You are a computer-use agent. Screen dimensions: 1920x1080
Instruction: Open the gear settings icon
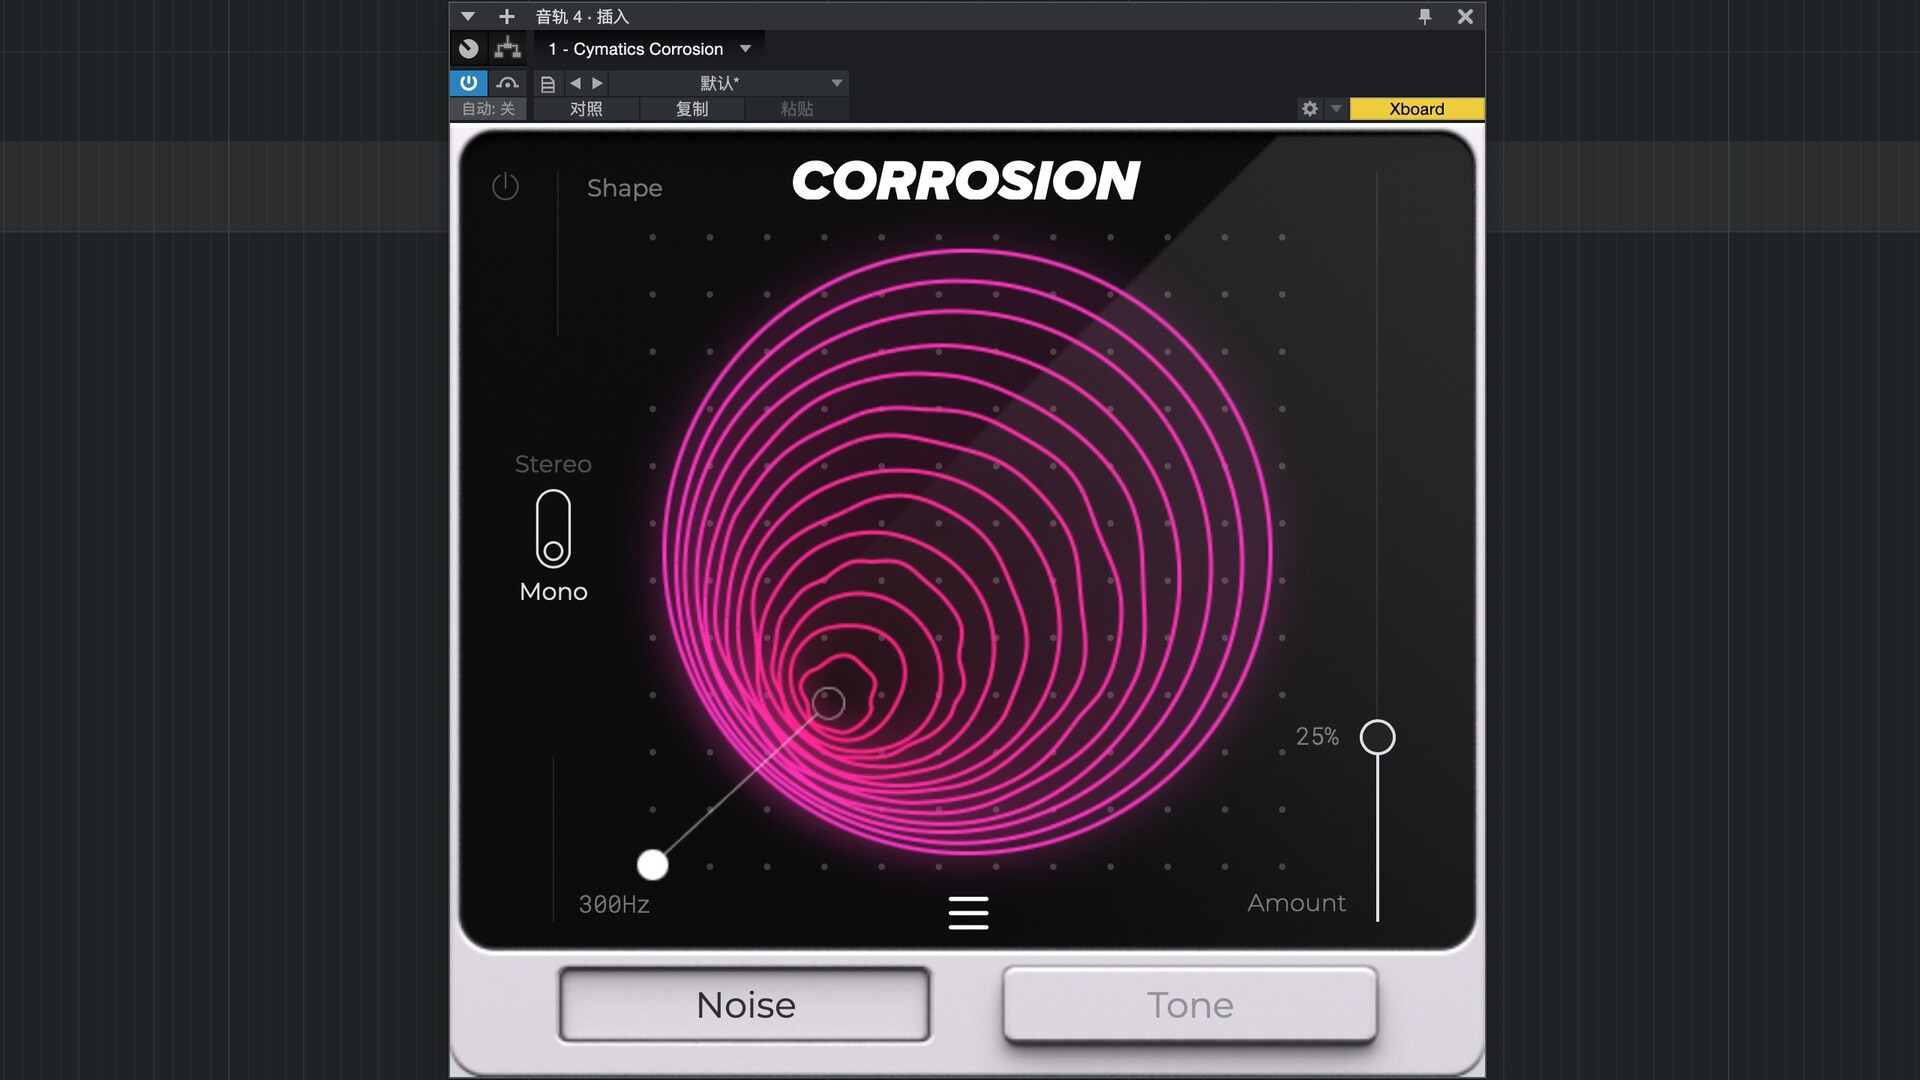(x=1310, y=109)
